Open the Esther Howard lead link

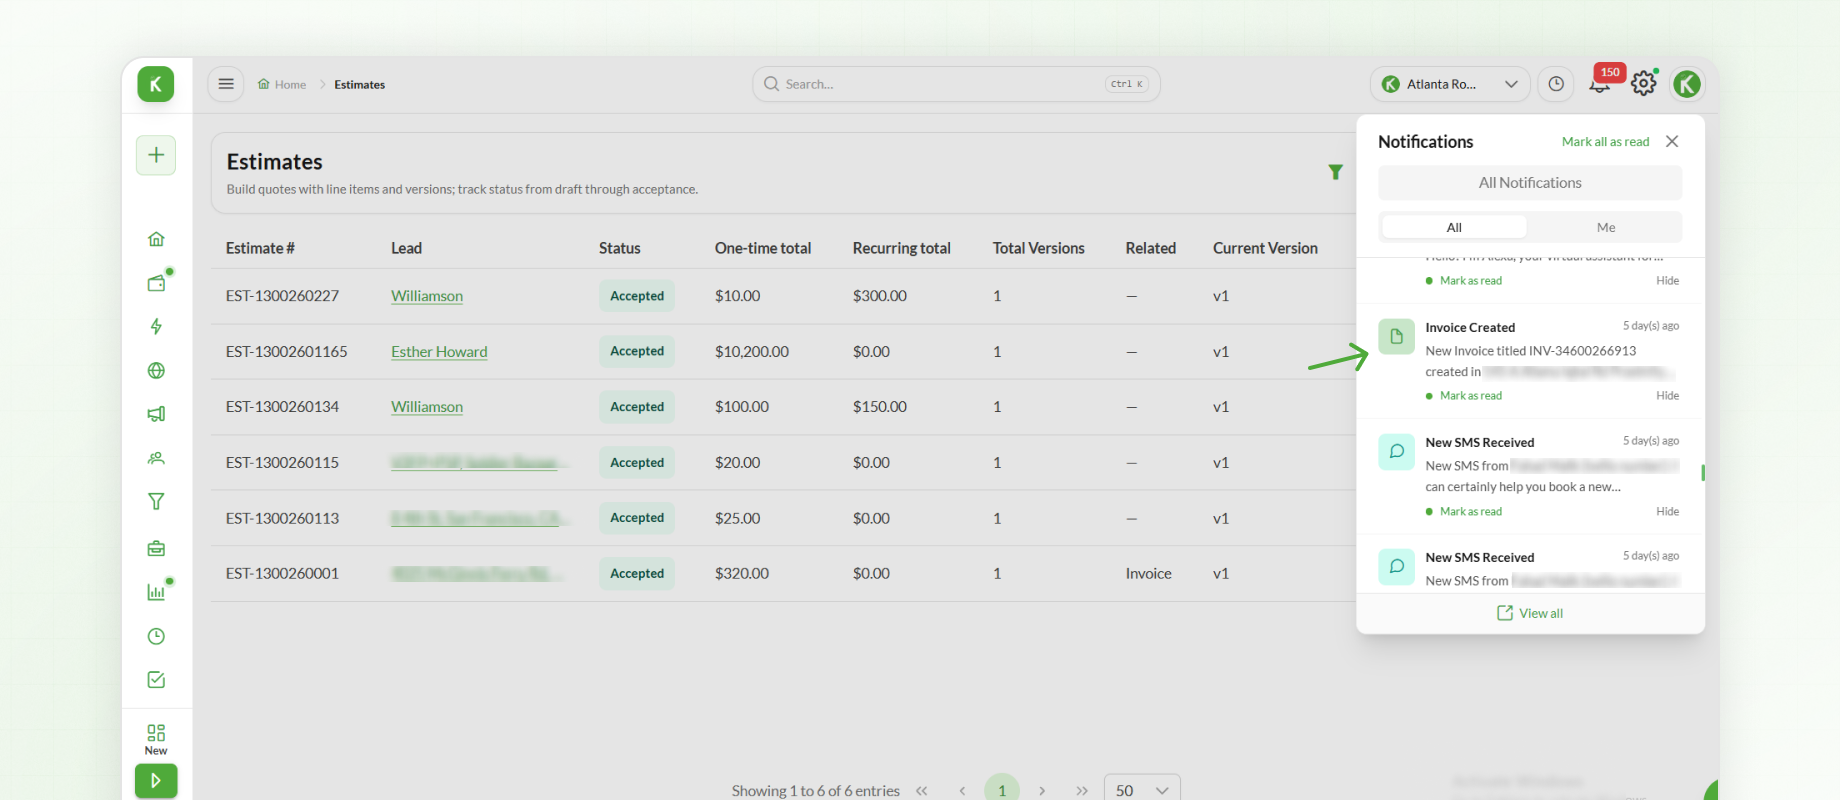click(x=439, y=352)
